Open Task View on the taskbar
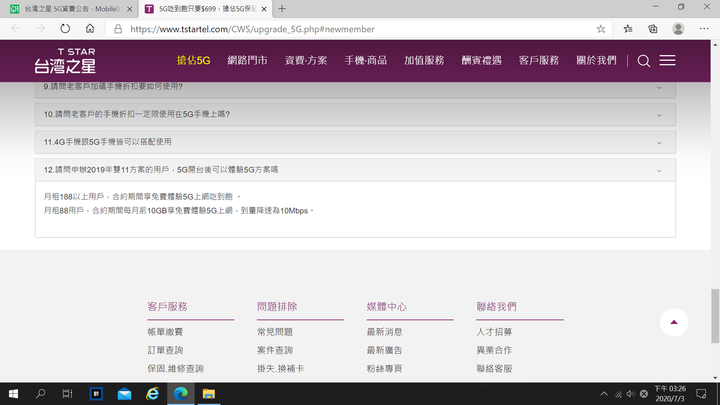Viewport: 720px width, 405px height. pos(68,394)
